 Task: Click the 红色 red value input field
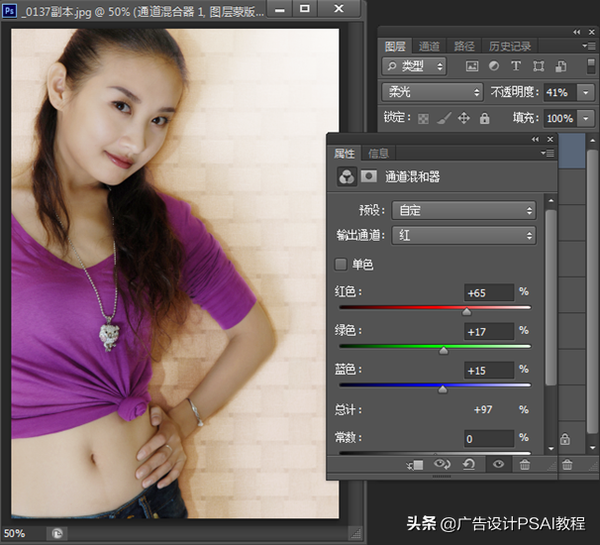click(x=488, y=292)
